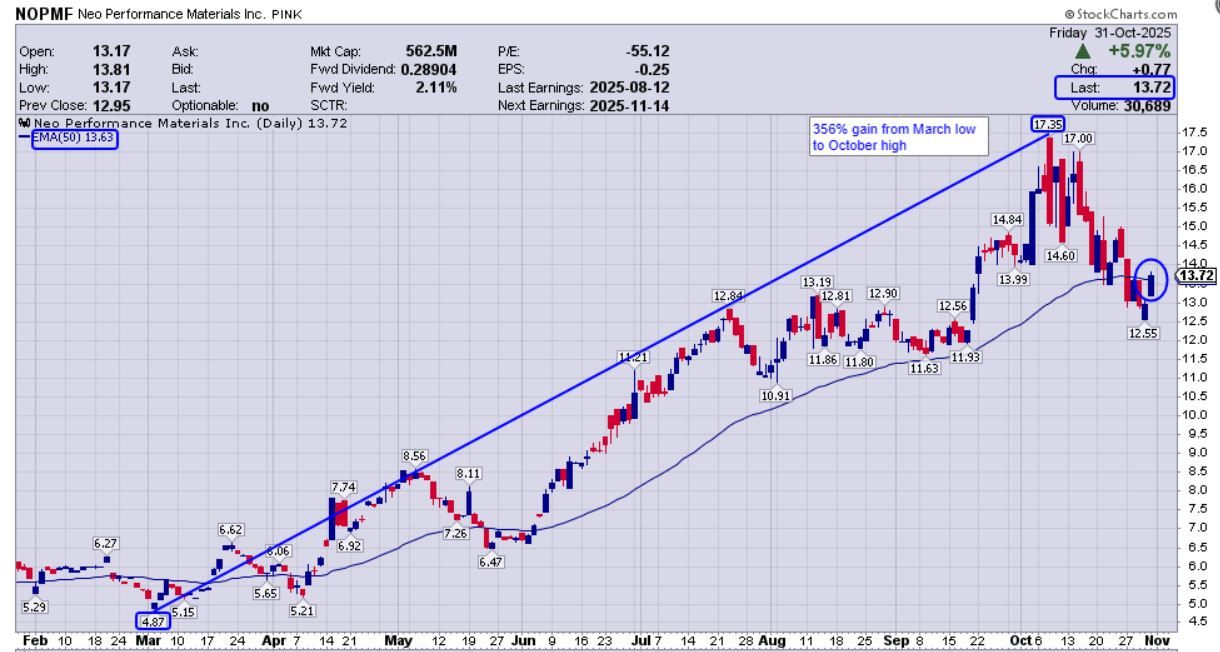This screenshot has width=1220, height=652.
Task: Click the 13.19 August high label
Action: (817, 282)
